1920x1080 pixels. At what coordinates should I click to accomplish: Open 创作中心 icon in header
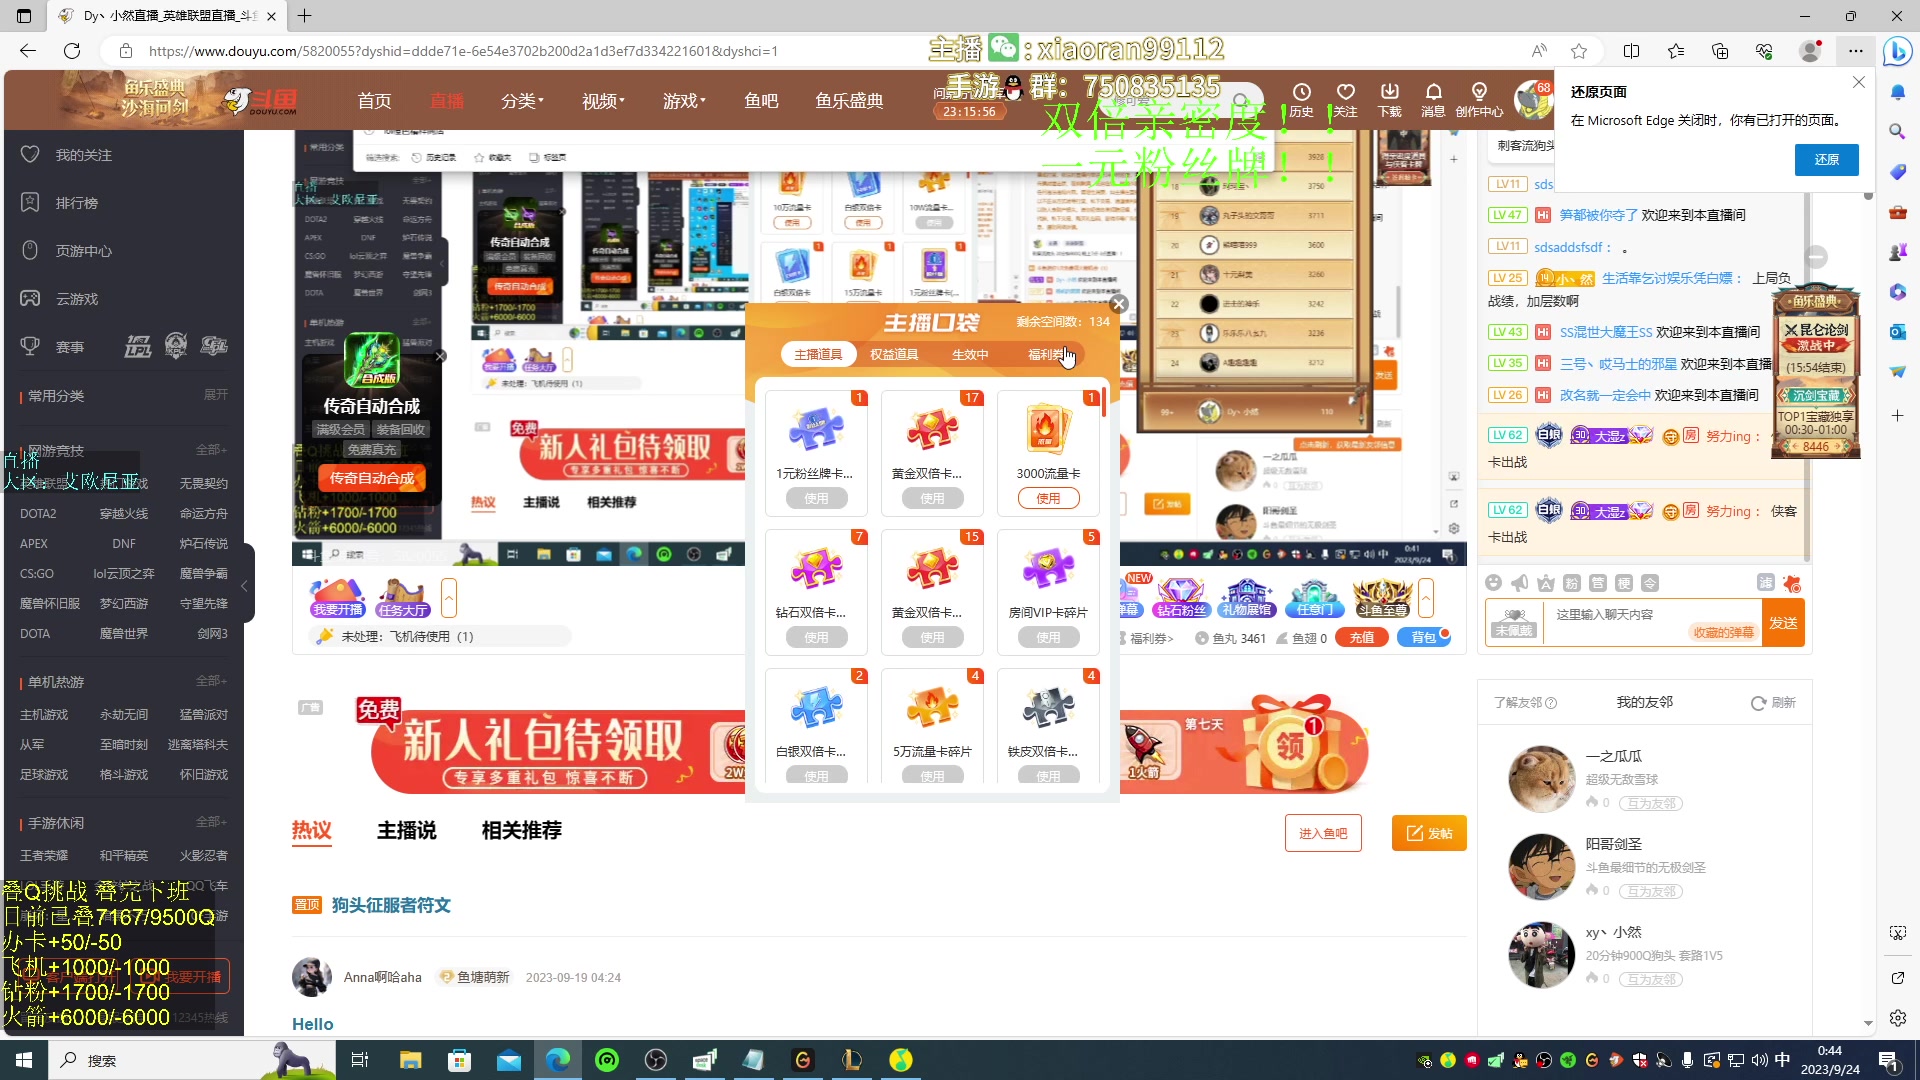click(x=1479, y=100)
